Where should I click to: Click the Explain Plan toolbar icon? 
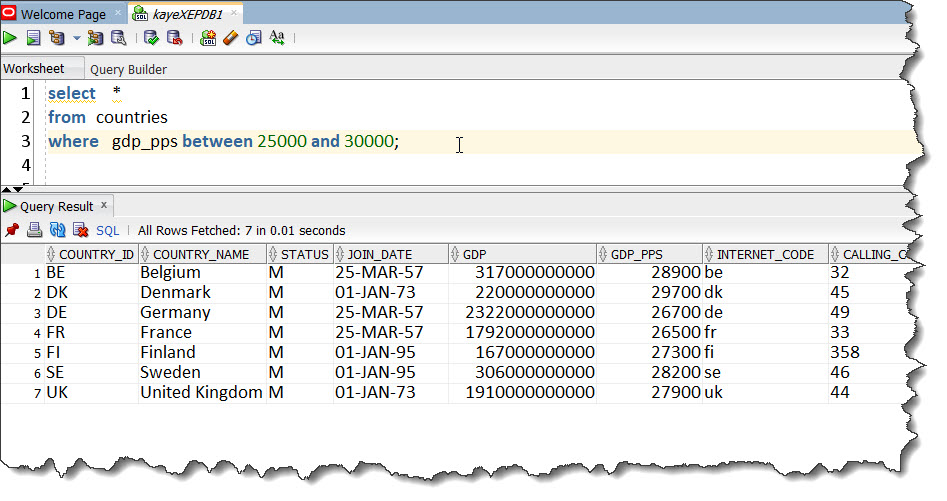coord(57,38)
